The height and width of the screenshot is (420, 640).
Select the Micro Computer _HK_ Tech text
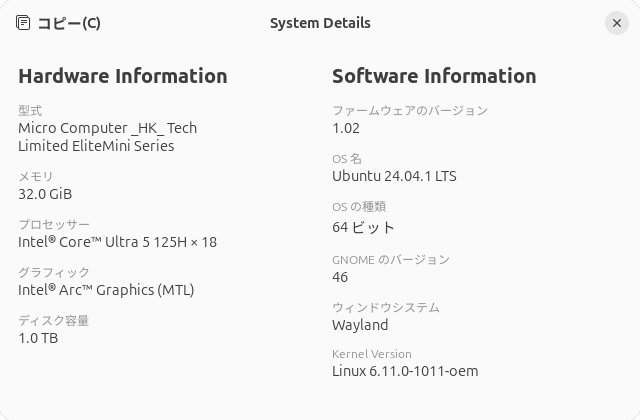point(108,128)
